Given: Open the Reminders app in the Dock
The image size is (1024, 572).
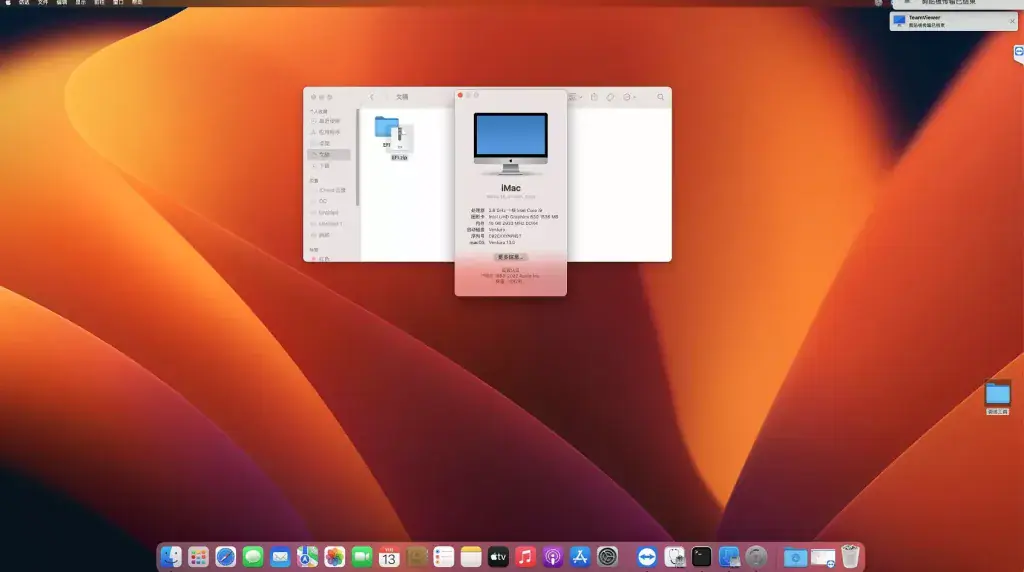Looking at the screenshot, I should 443,557.
